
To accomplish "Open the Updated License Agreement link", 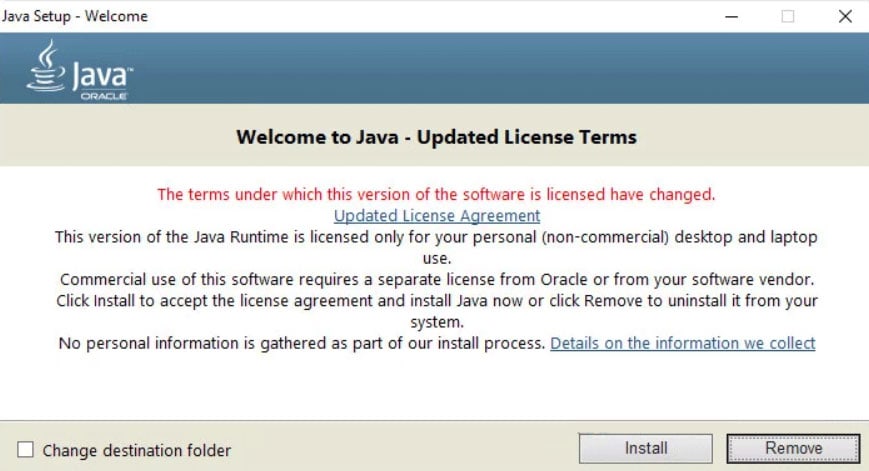I will pos(436,215).
